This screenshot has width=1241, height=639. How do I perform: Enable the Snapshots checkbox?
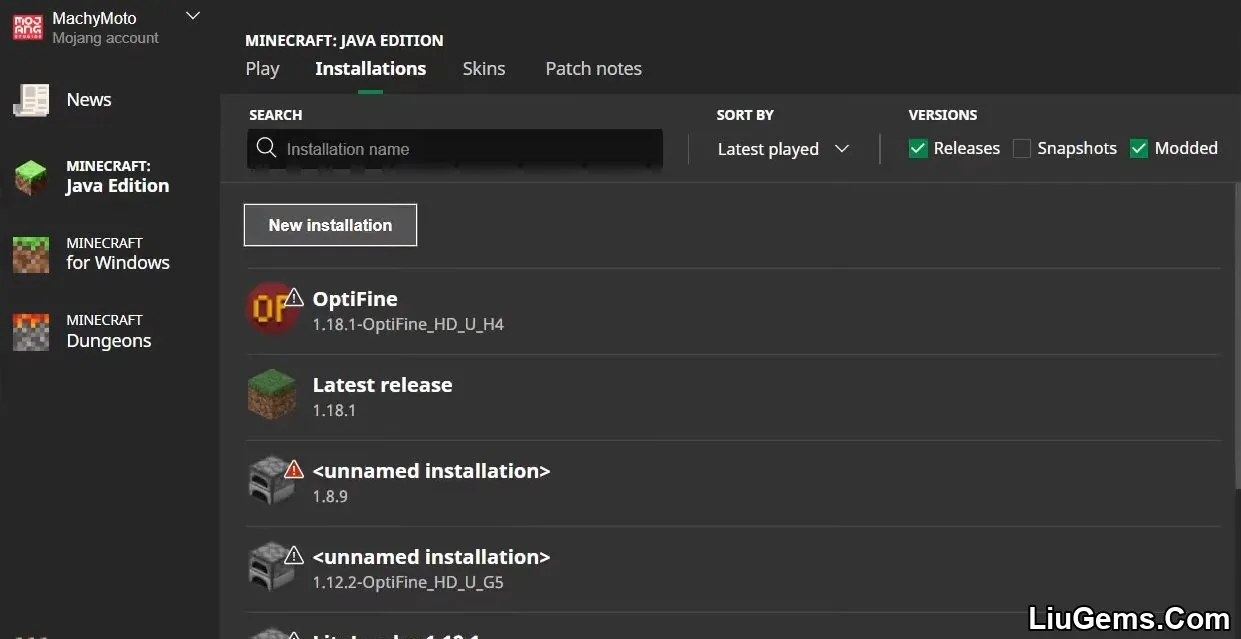tap(1021, 149)
